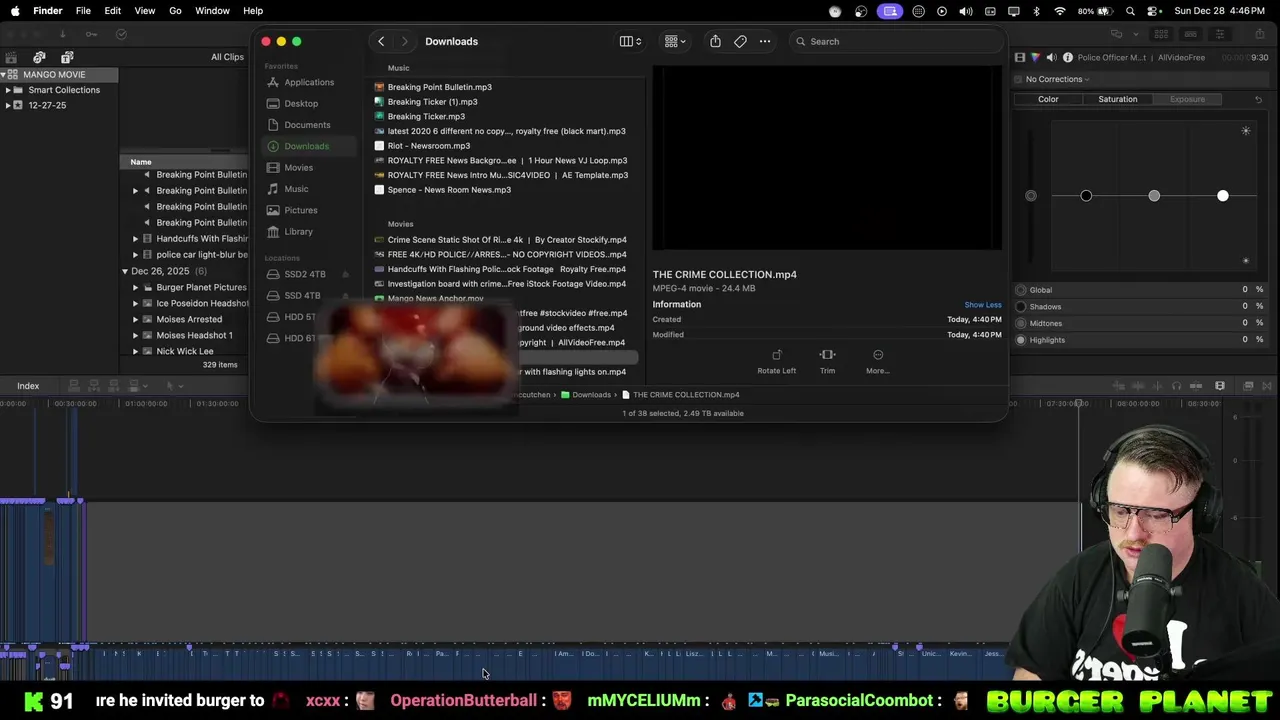Go back in Finder navigation

(381, 41)
